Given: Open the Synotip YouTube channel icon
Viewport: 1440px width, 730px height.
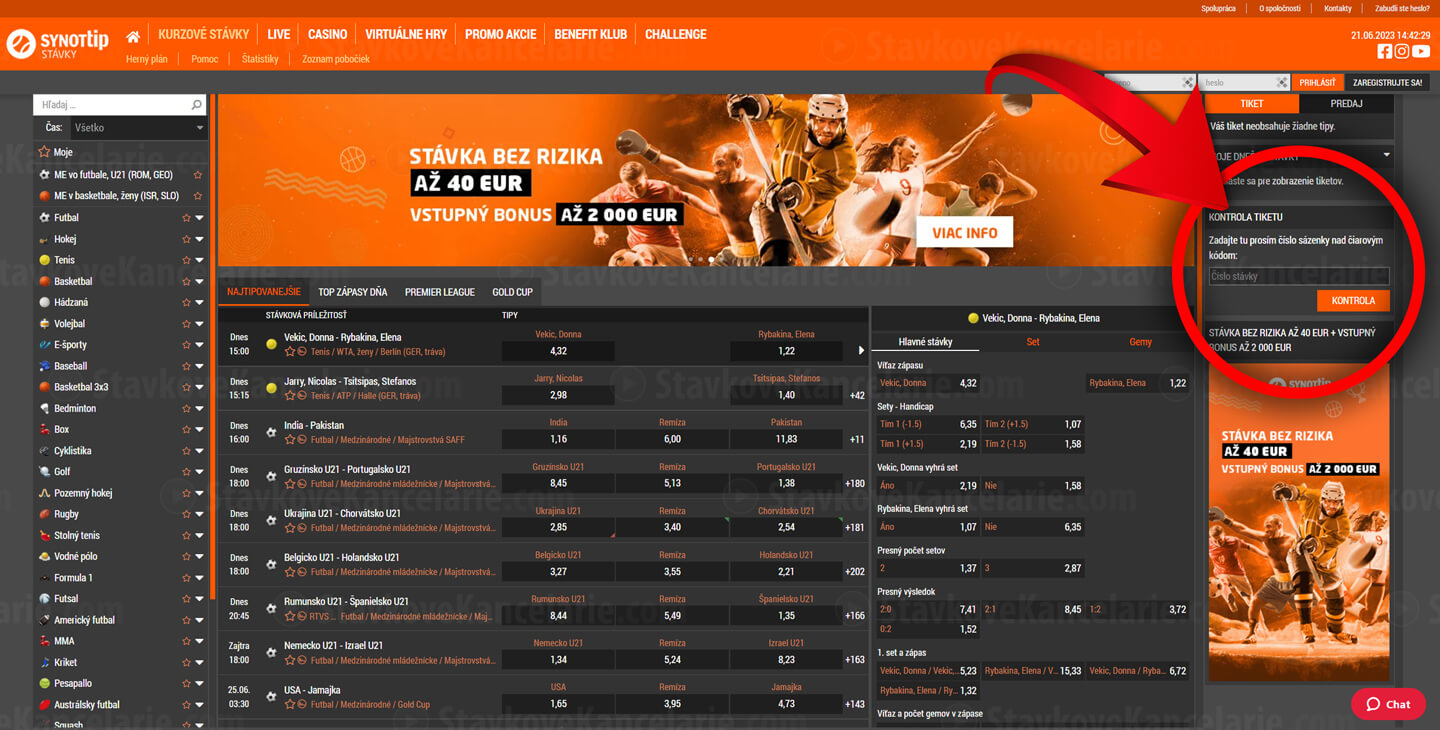Looking at the screenshot, I should [x=1421, y=52].
